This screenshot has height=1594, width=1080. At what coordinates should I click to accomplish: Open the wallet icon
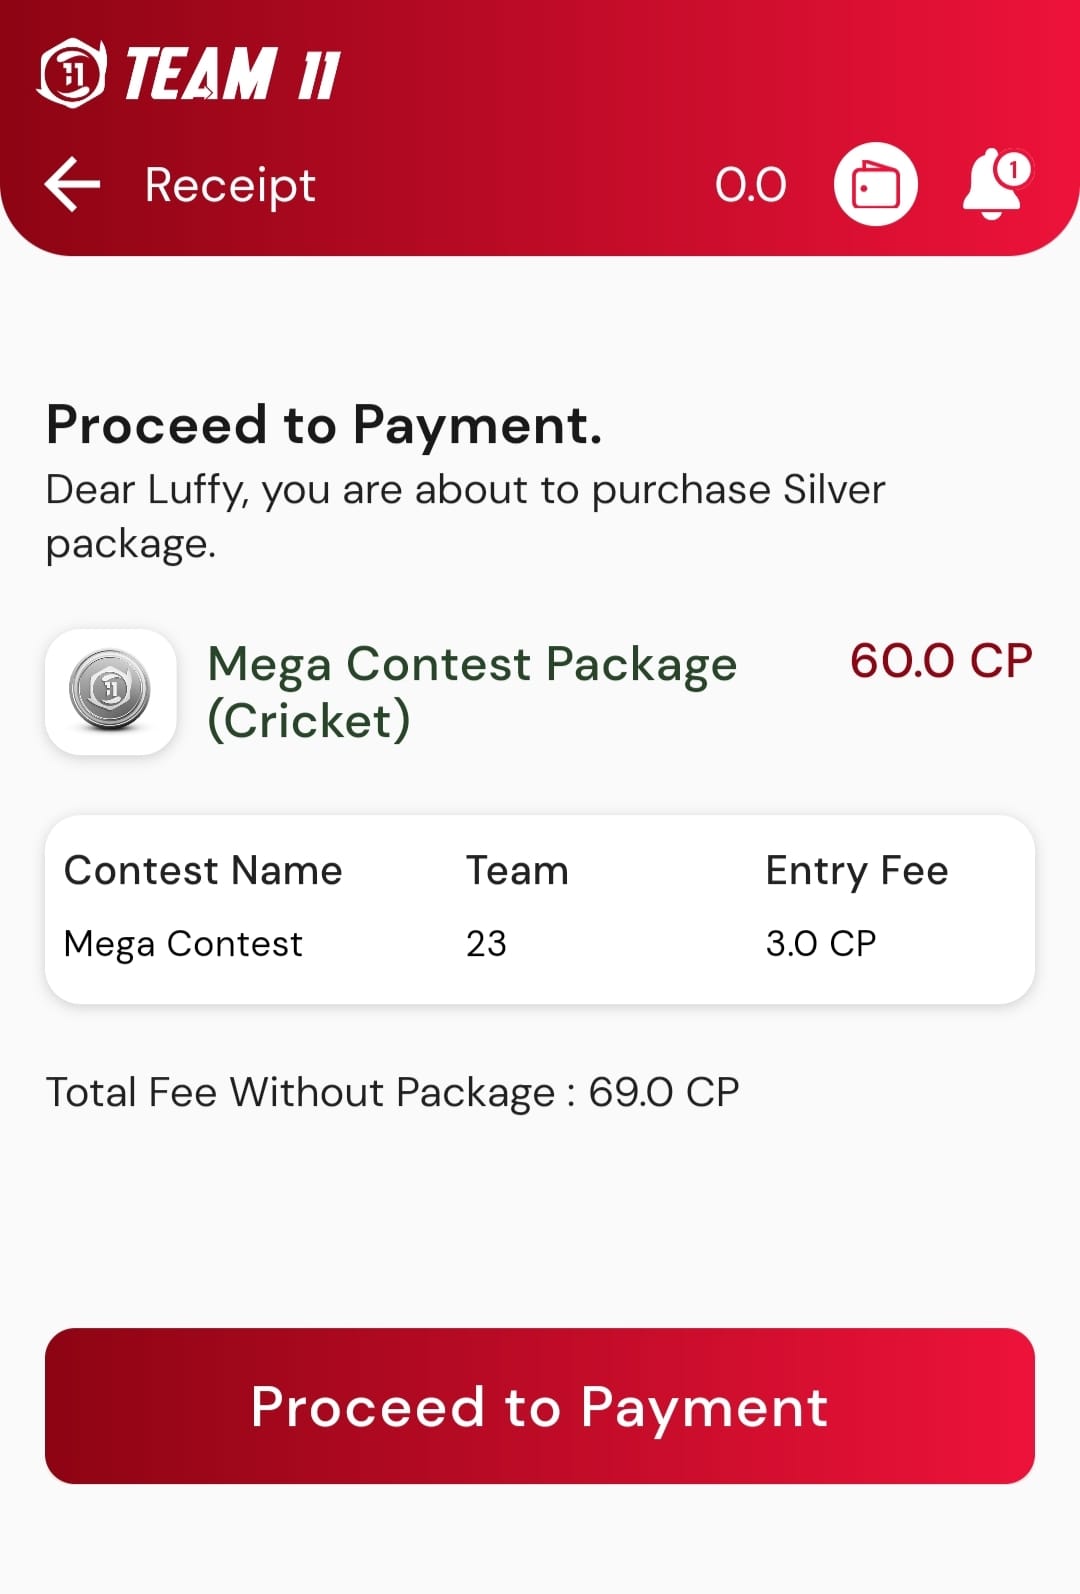(x=875, y=185)
